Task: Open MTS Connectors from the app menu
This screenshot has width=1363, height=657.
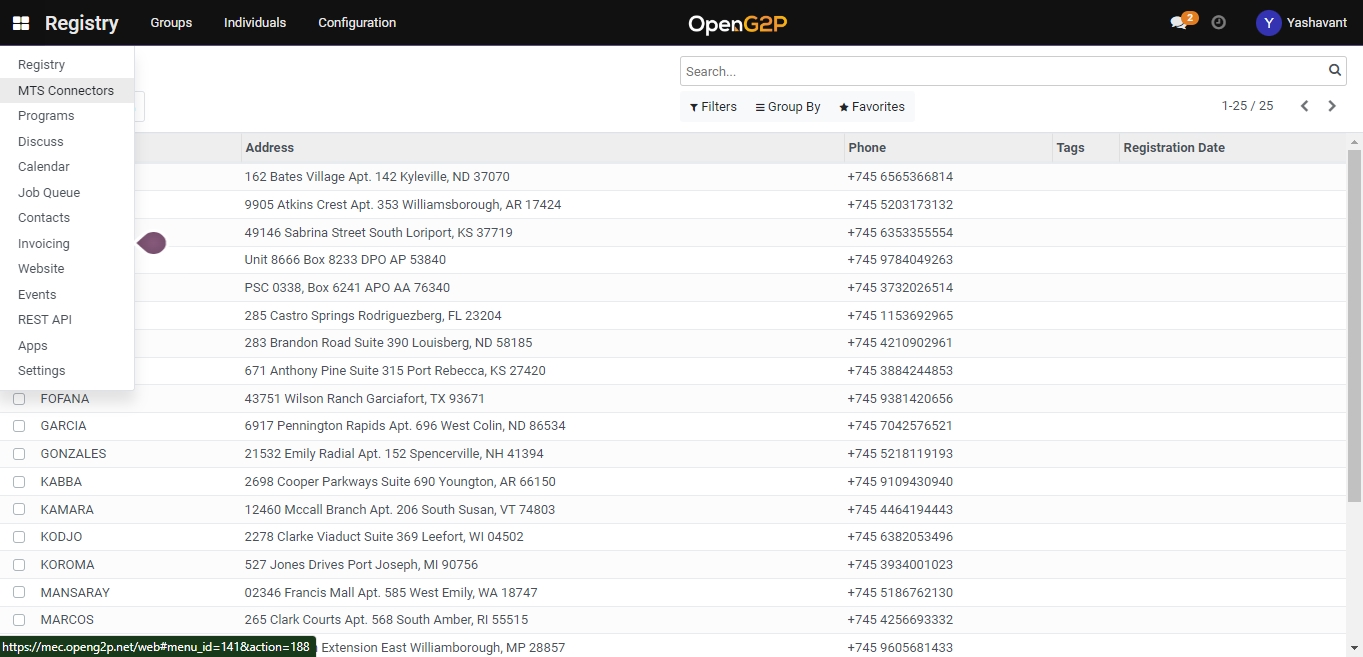Action: pyautogui.click(x=66, y=91)
